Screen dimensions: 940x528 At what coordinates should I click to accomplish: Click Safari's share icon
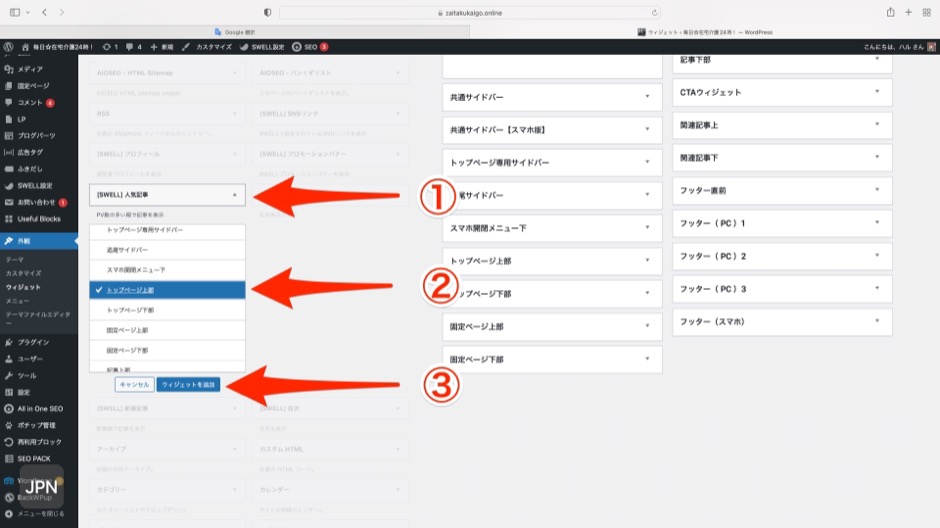889,12
